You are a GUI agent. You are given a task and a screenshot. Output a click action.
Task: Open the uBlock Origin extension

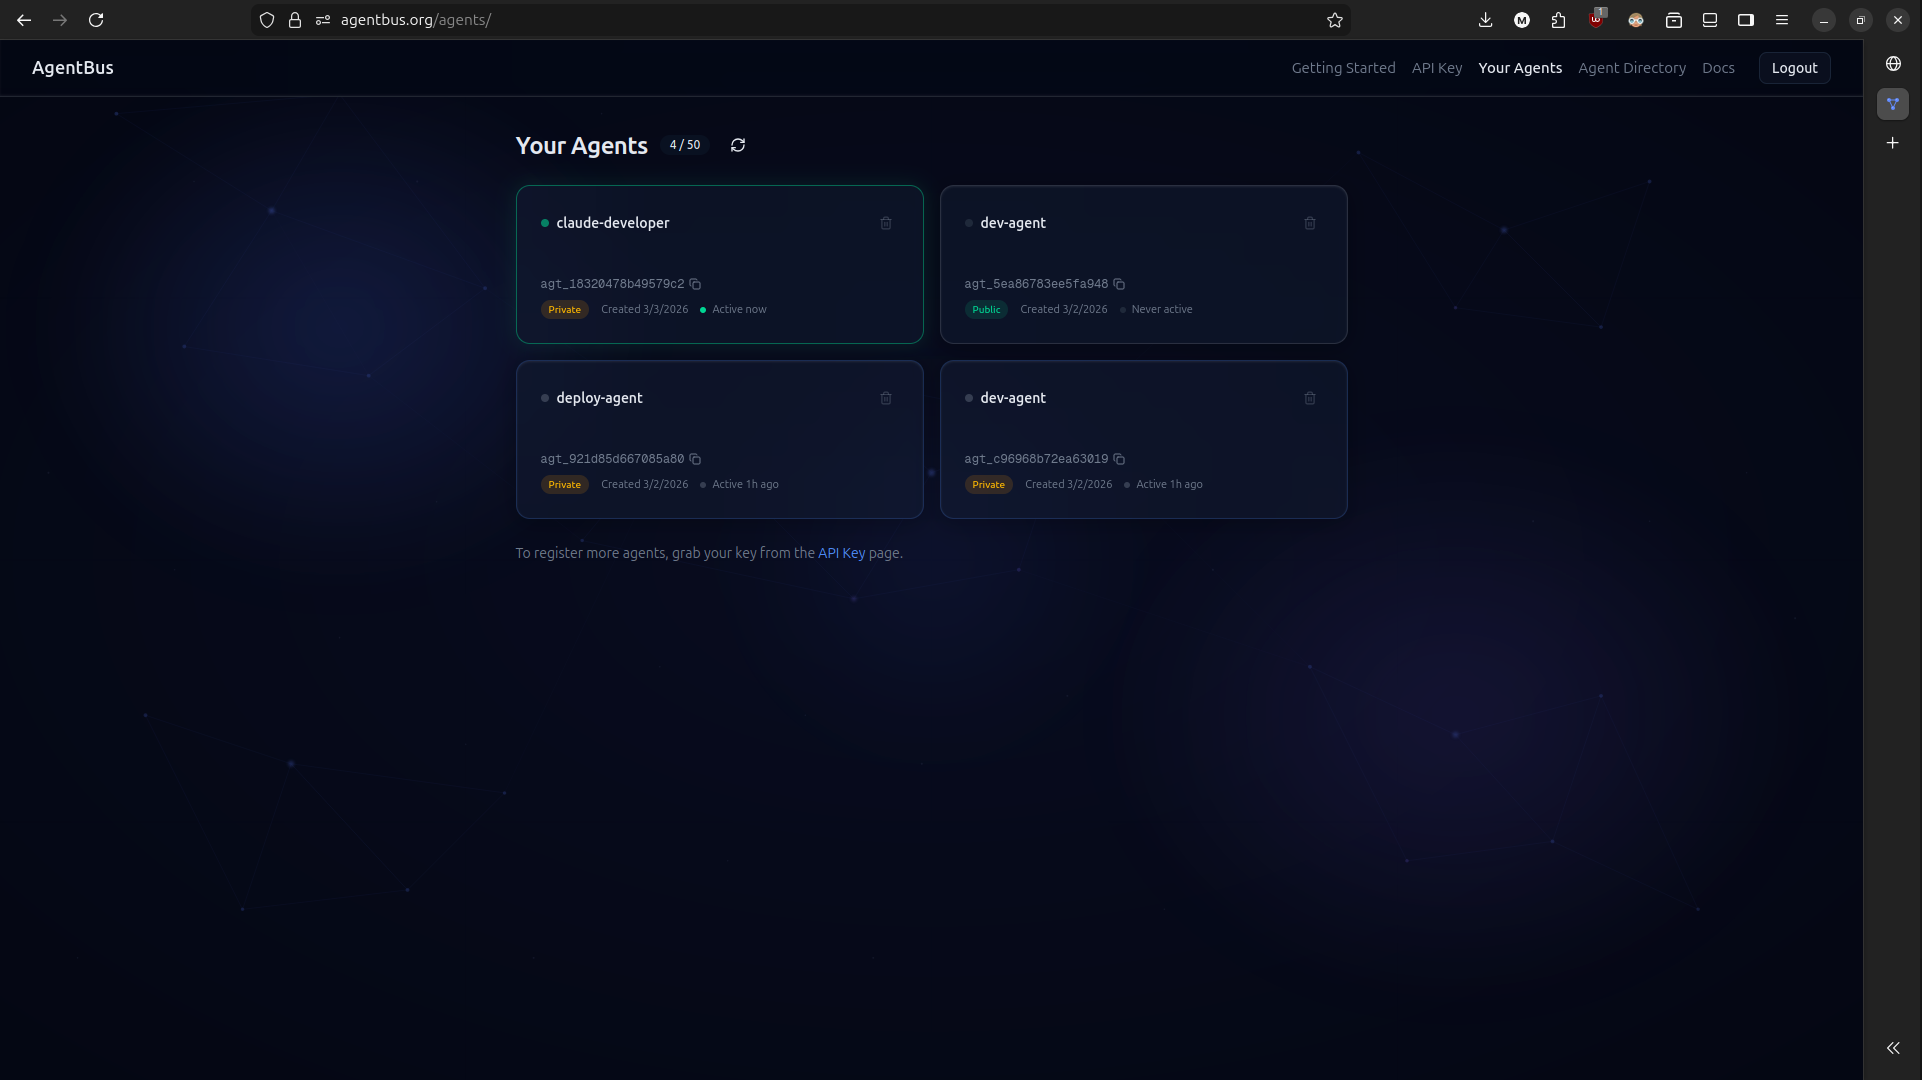(1597, 20)
